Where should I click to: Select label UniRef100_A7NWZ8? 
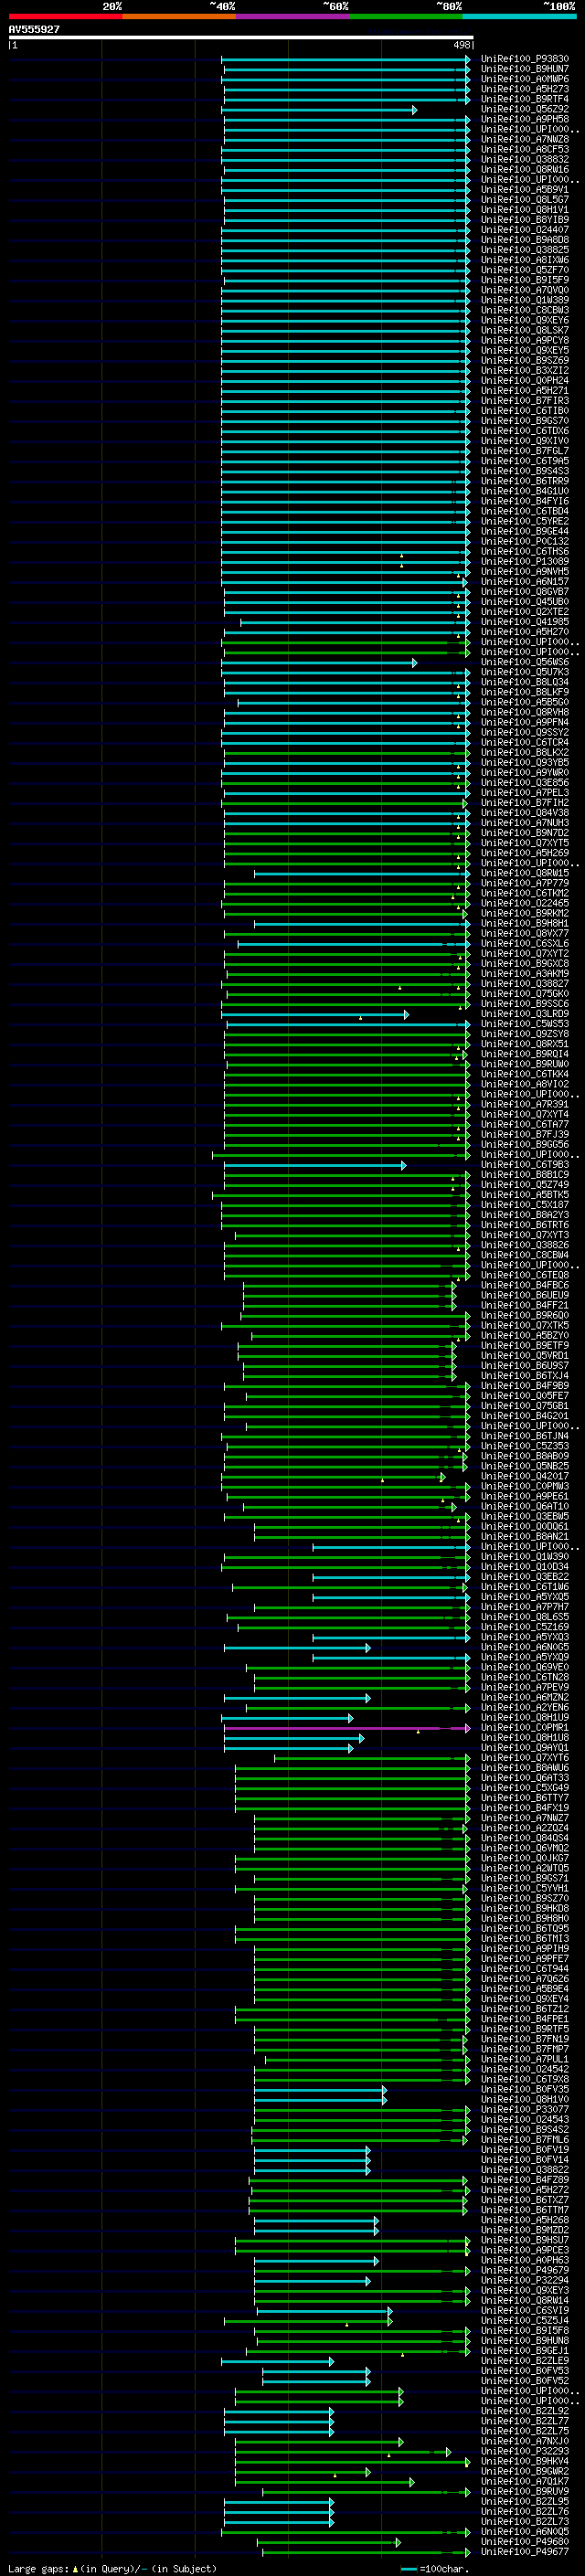tap(525, 139)
